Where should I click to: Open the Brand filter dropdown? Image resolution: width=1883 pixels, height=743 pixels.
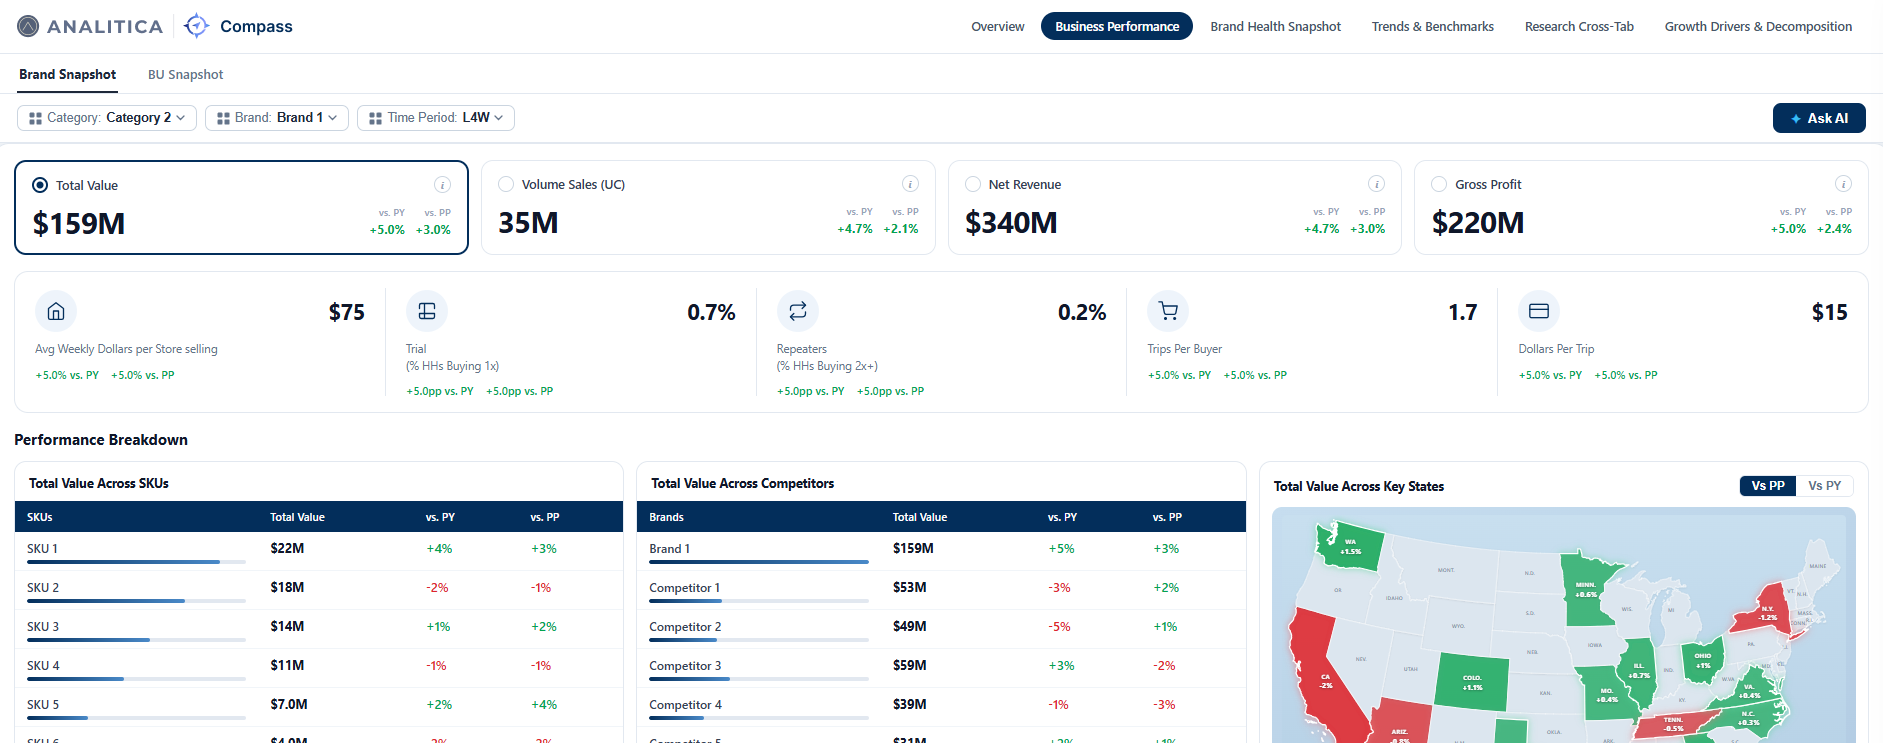pyautogui.click(x=277, y=118)
